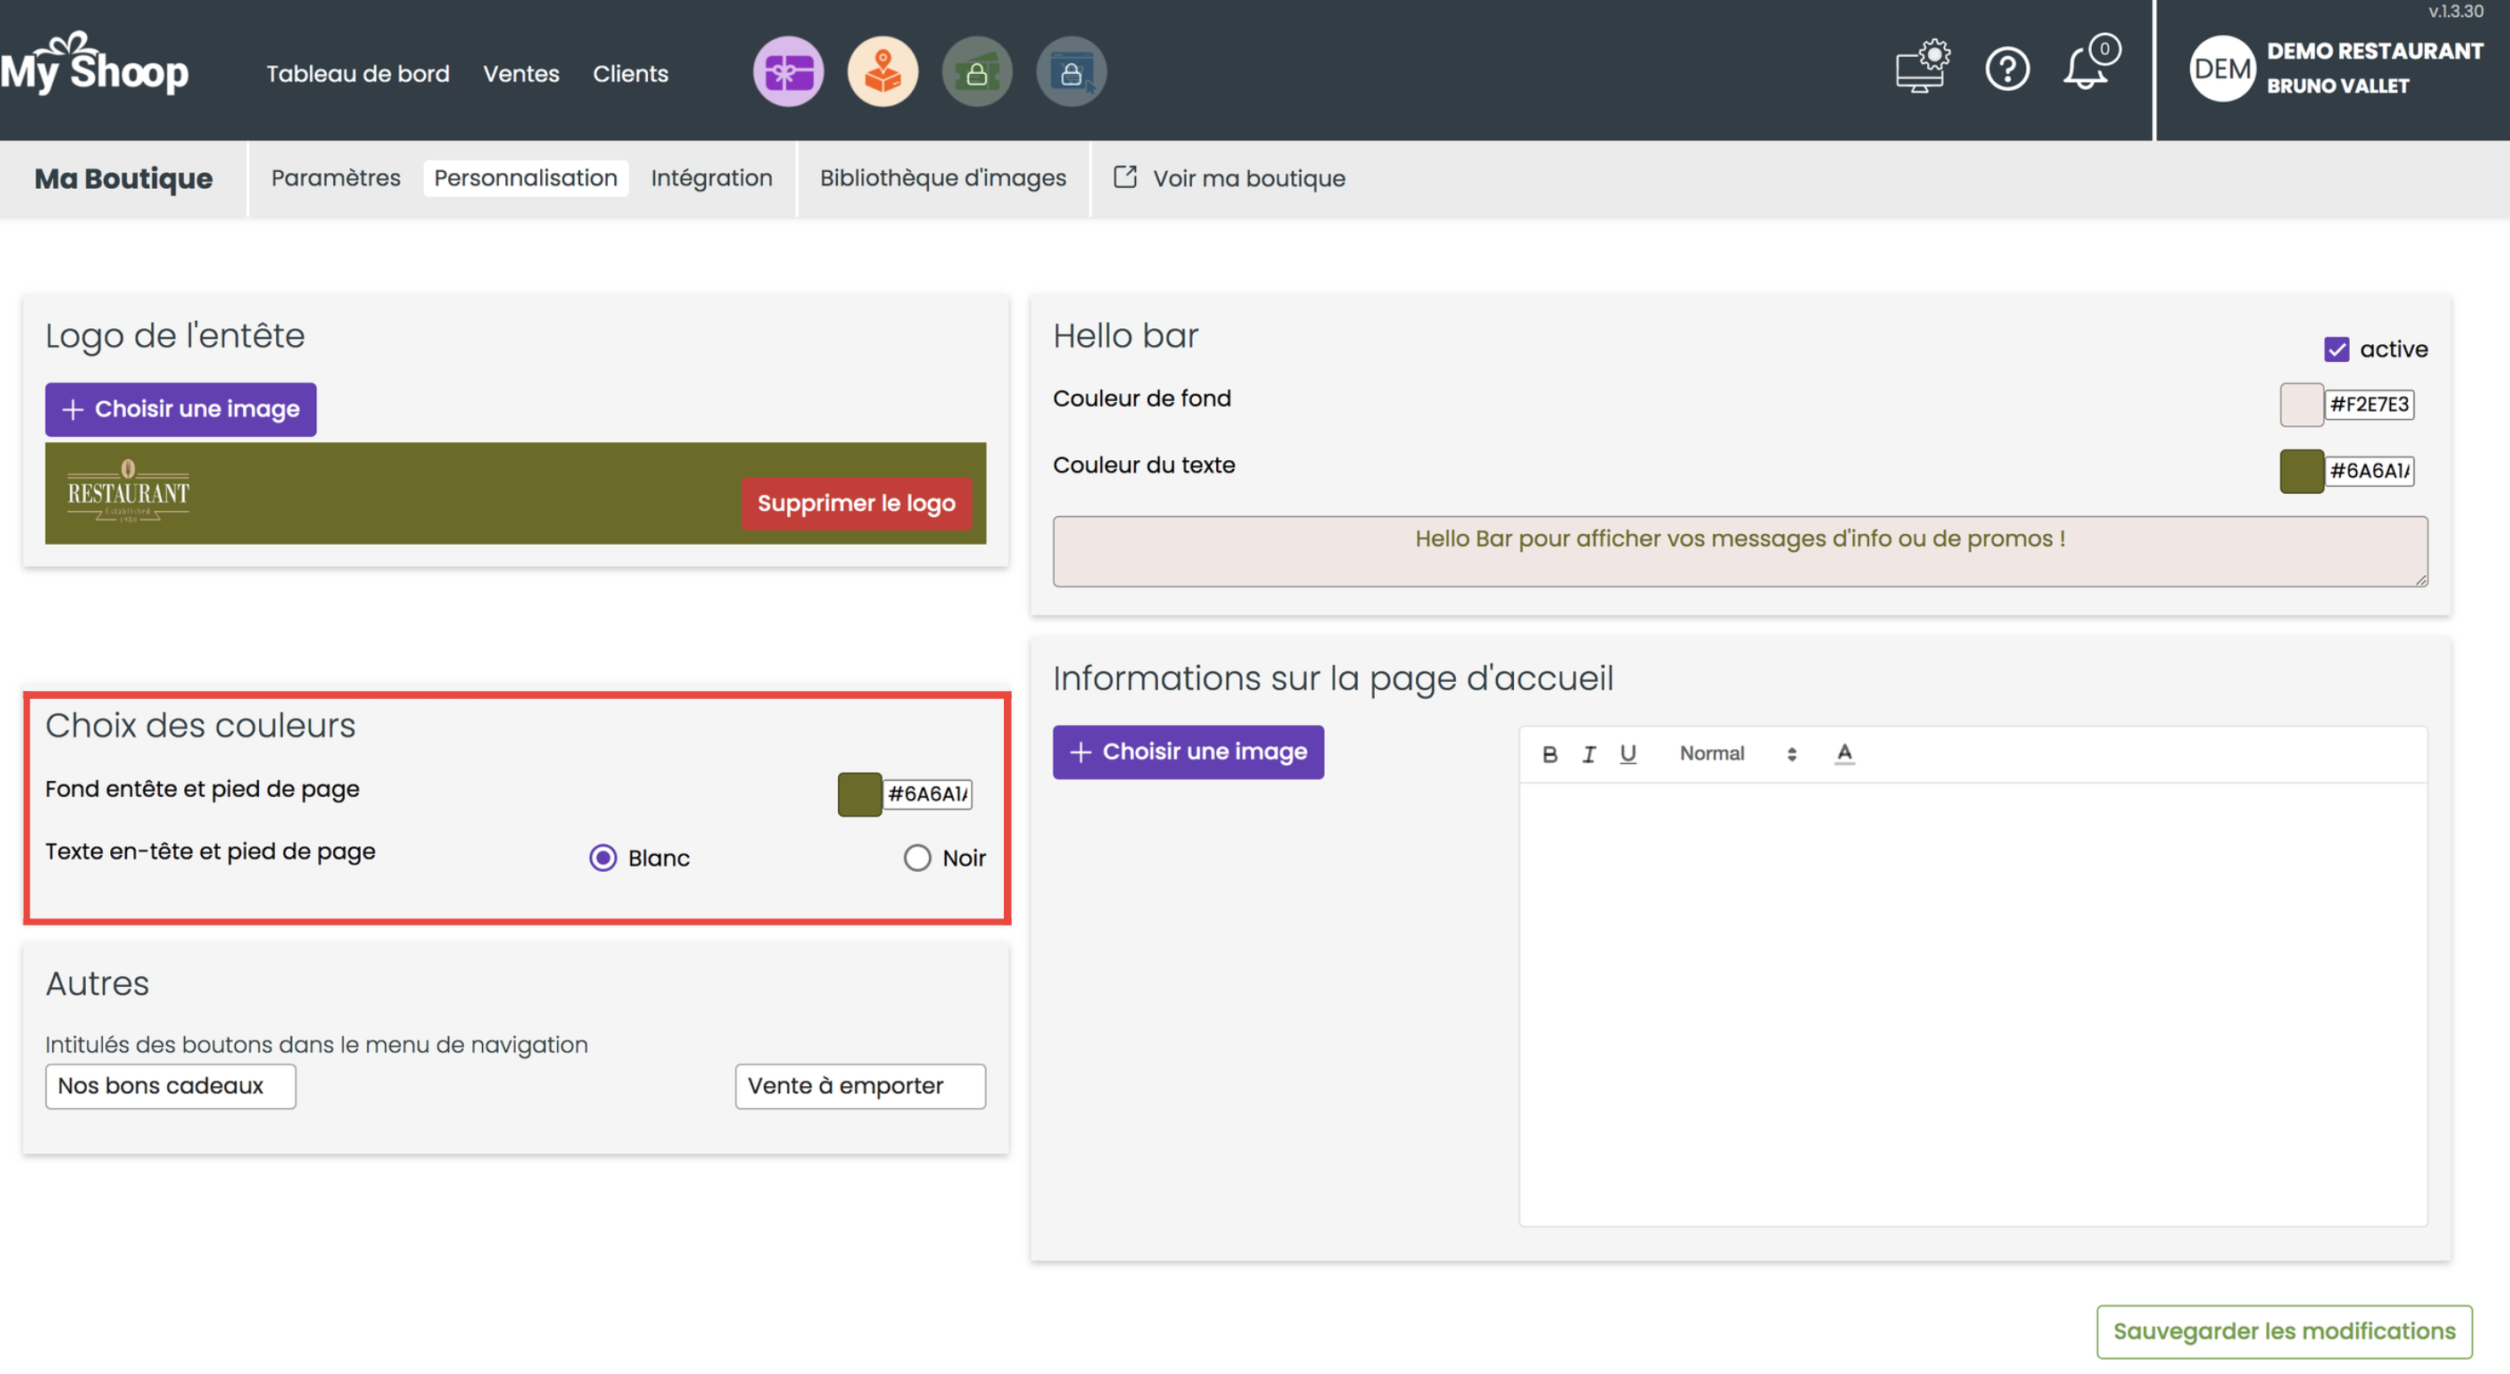Click the grey locked shop icon
The width and height of the screenshot is (2510, 1374).
coord(1071,72)
